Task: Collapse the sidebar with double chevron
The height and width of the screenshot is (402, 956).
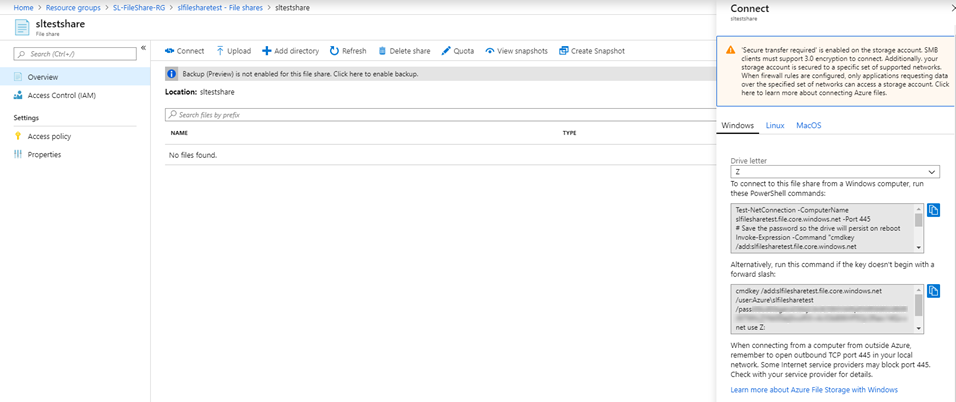Action: [x=143, y=48]
